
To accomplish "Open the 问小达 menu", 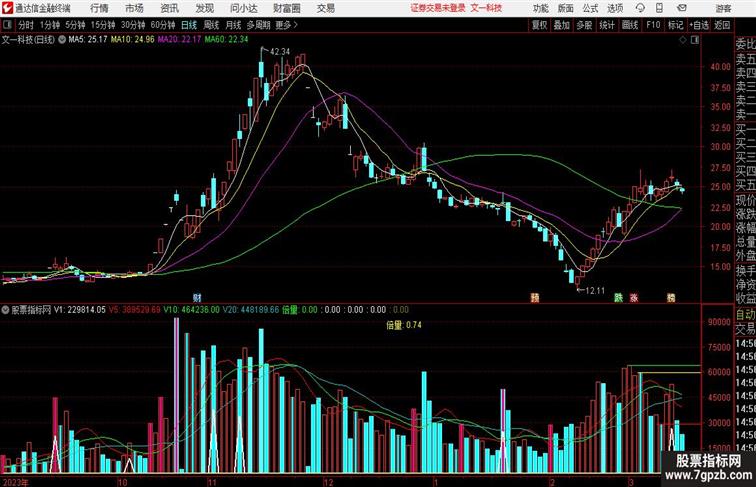I will [243, 8].
